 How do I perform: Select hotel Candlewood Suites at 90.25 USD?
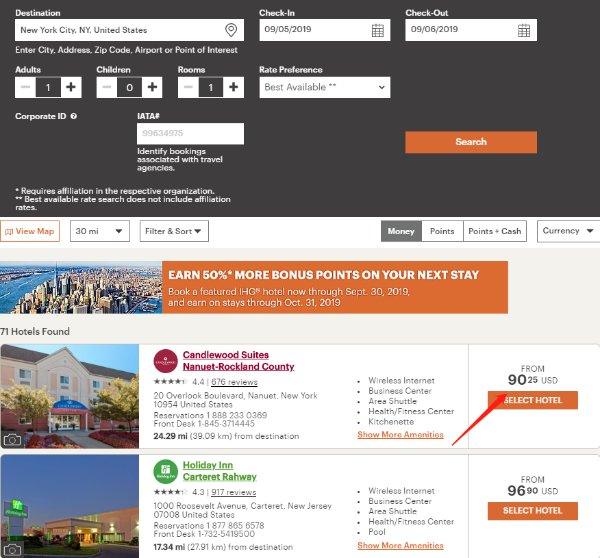tap(533, 400)
